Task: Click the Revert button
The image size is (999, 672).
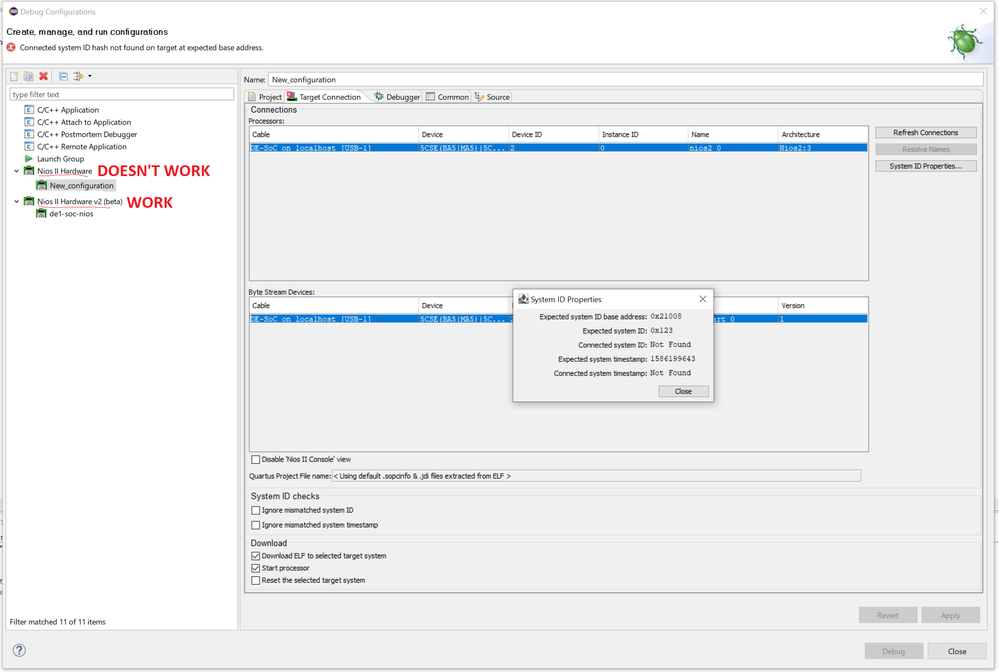Action: [888, 615]
